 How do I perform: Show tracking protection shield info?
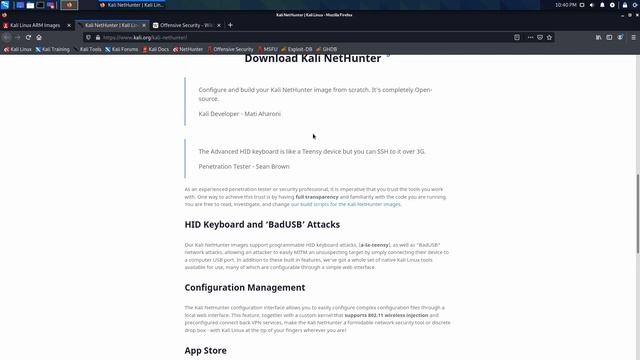tap(88, 37)
